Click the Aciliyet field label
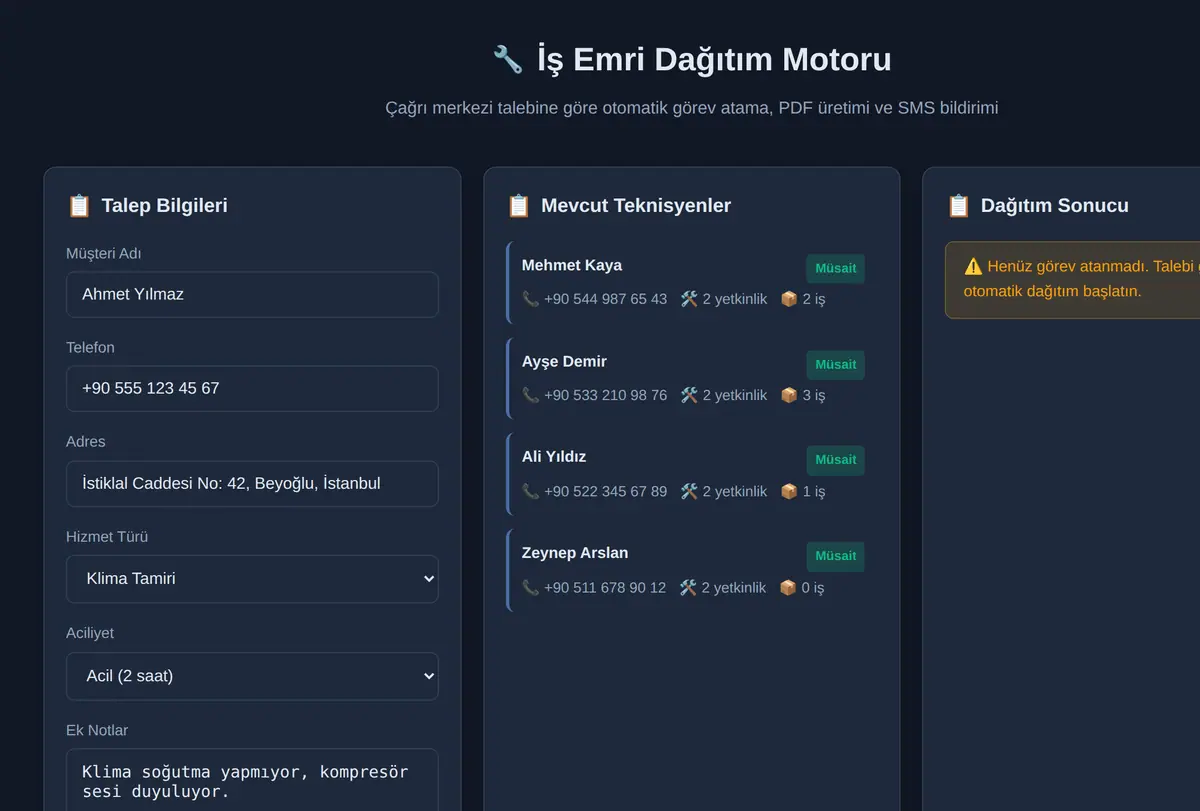The width and height of the screenshot is (1200, 811). coord(90,633)
